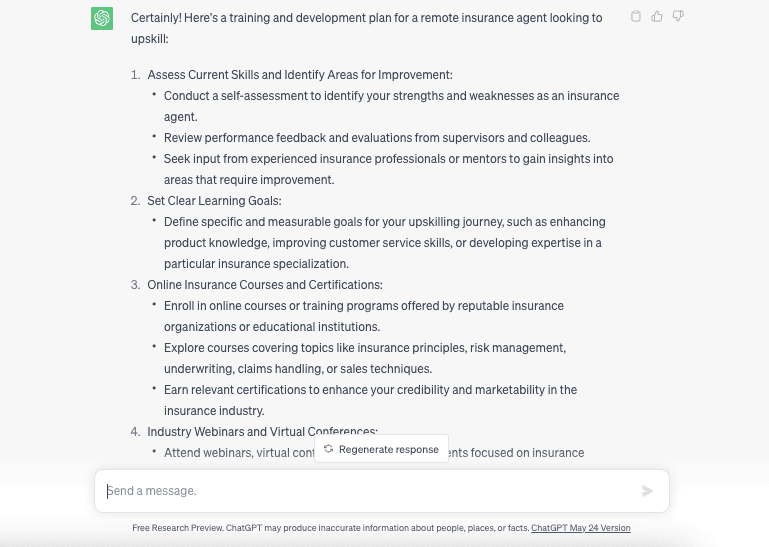Click the 'Certainly! Here's a training' intro text
This screenshot has height=547, width=769.
pos(366,28)
